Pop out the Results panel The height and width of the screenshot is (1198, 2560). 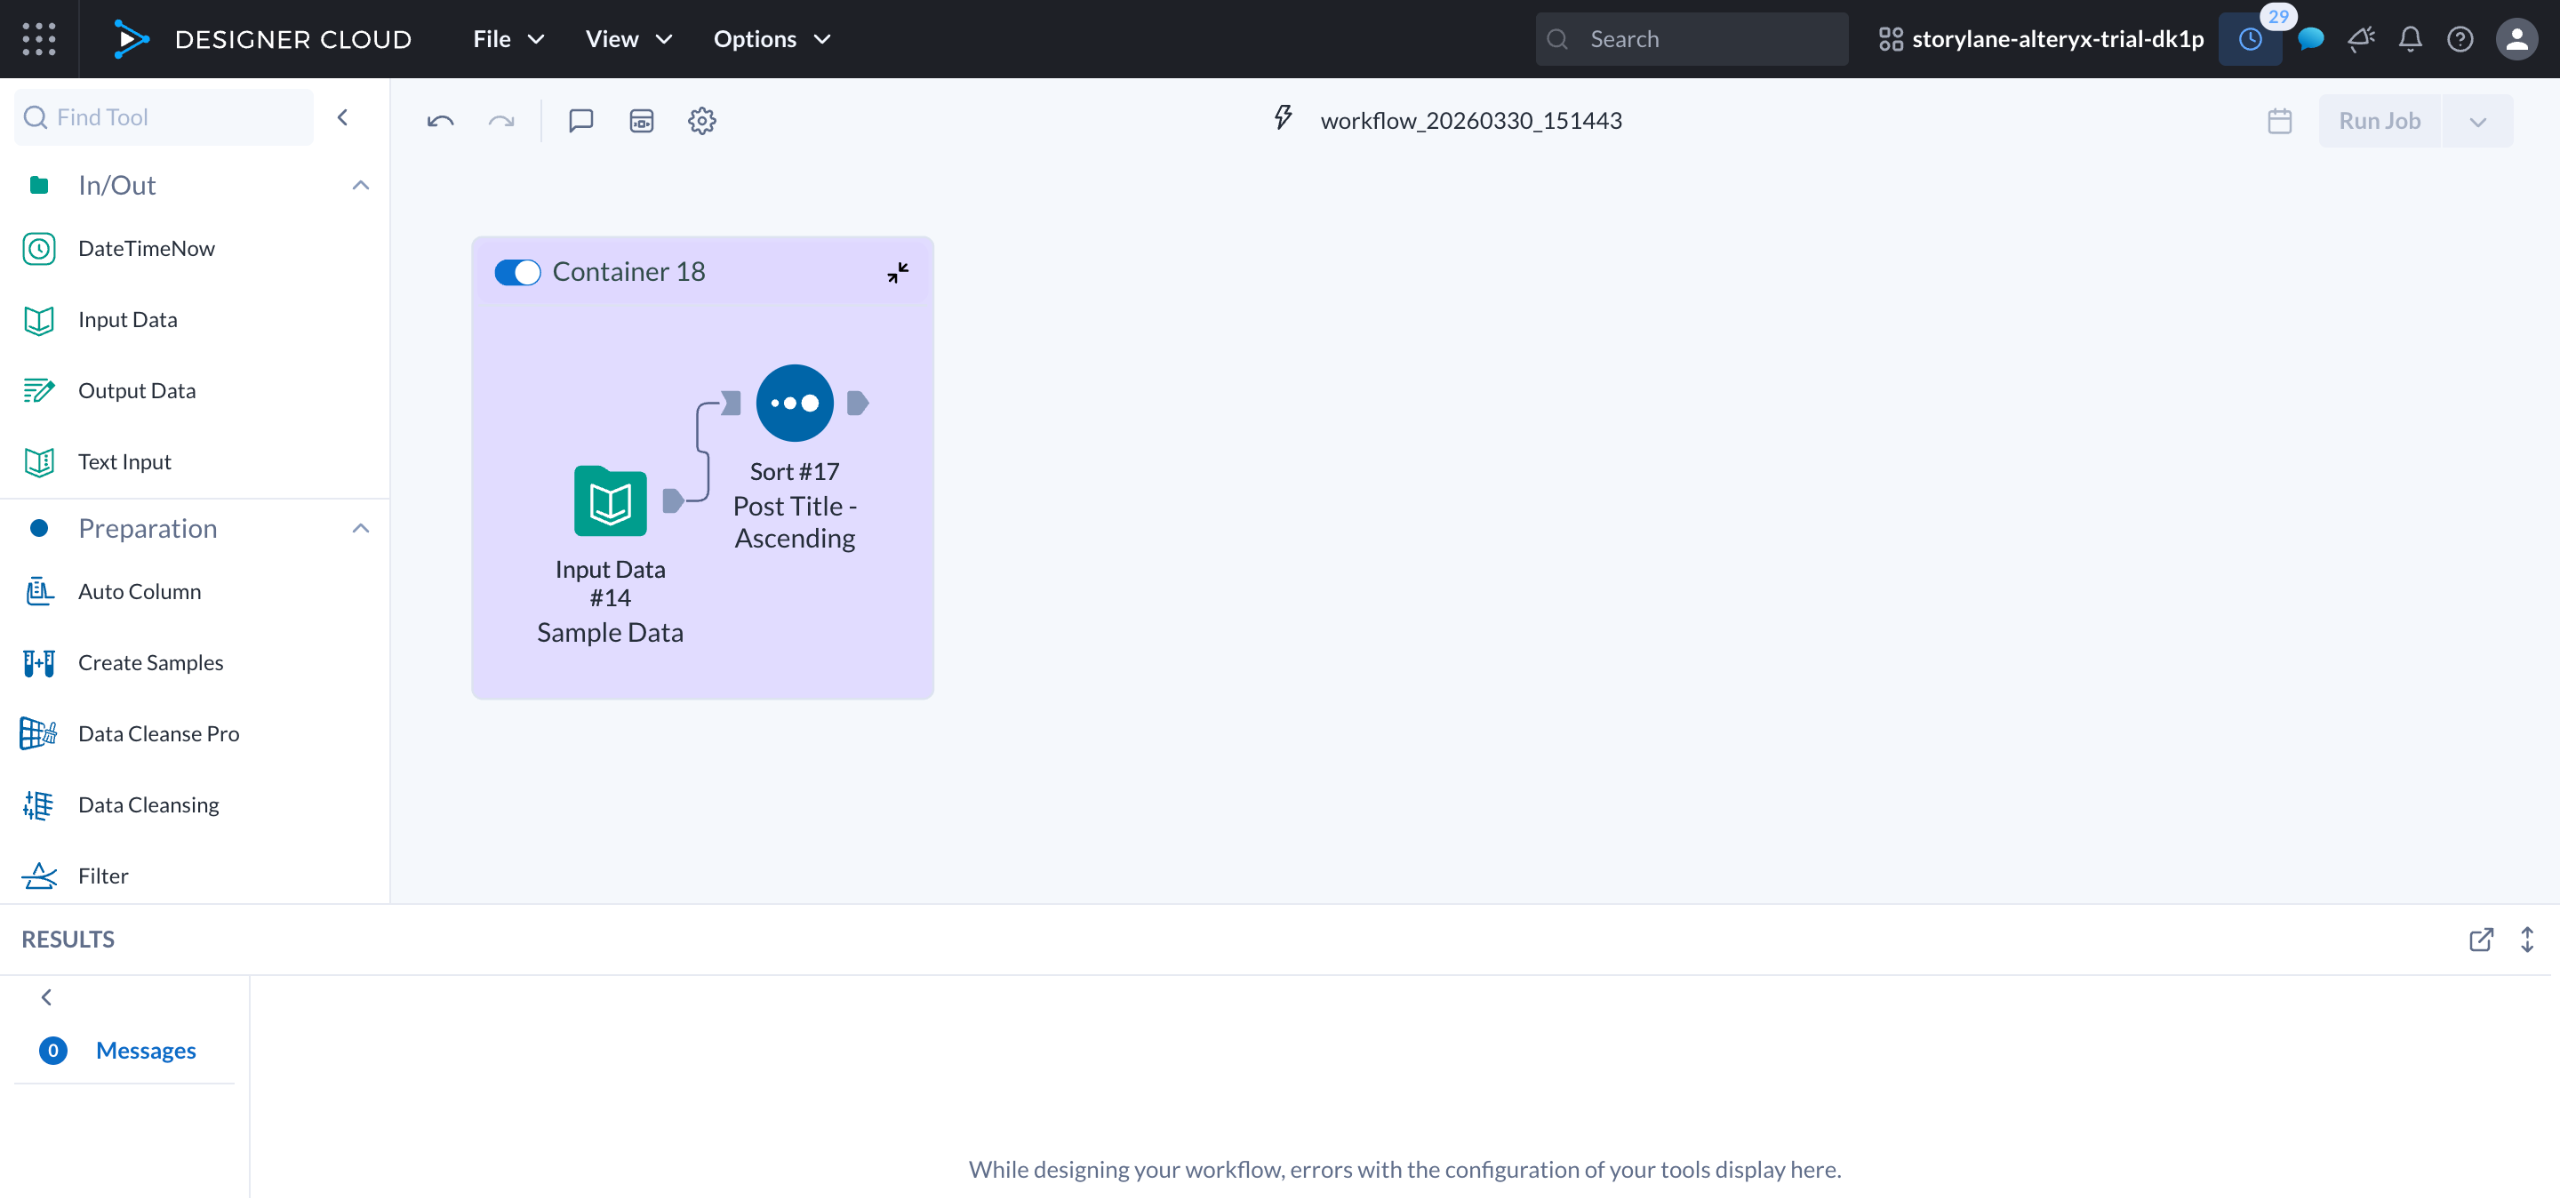pyautogui.click(x=2480, y=939)
